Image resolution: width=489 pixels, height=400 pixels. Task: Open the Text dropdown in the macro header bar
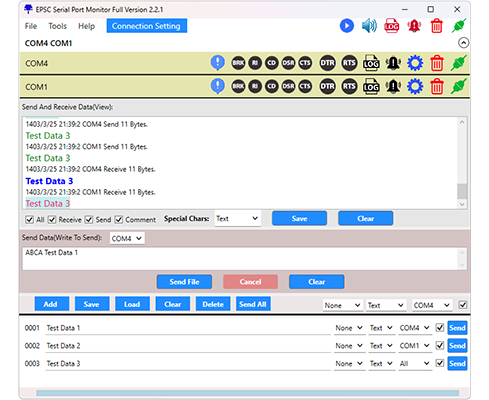[x=386, y=305]
